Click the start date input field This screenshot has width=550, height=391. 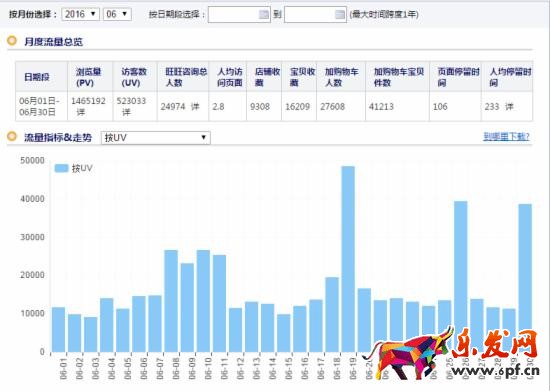pos(239,14)
